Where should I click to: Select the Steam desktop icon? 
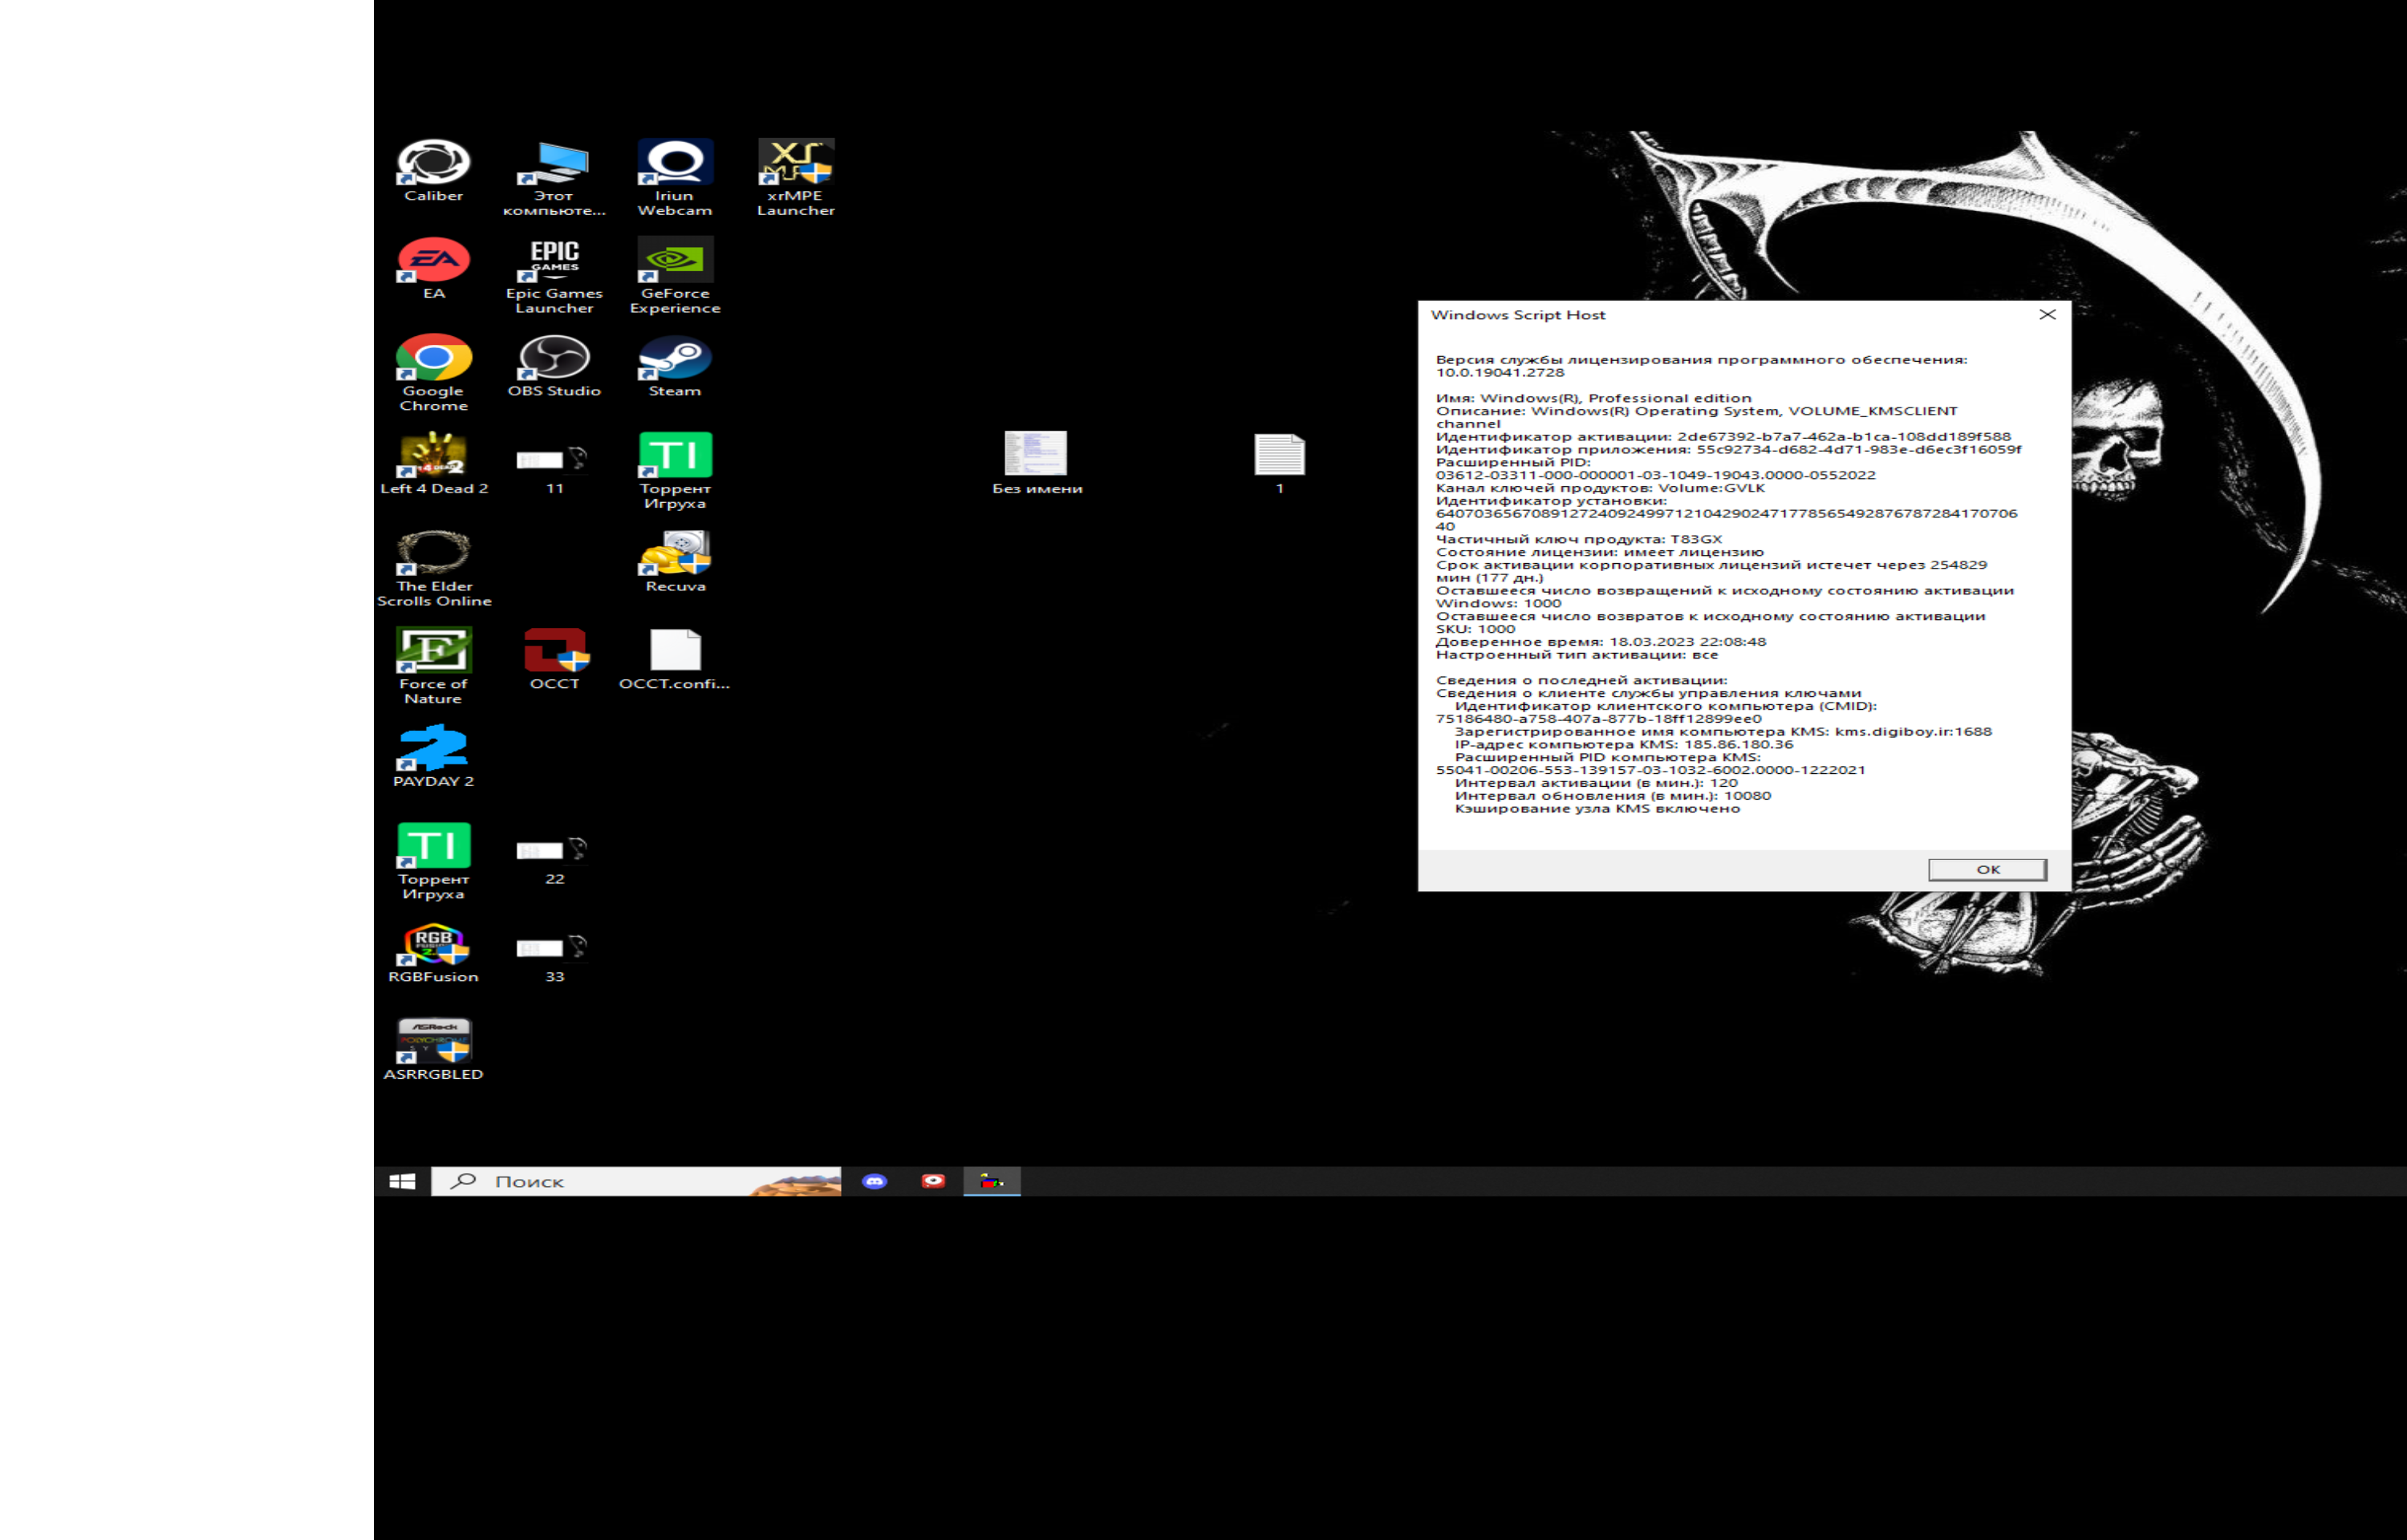tap(675, 365)
